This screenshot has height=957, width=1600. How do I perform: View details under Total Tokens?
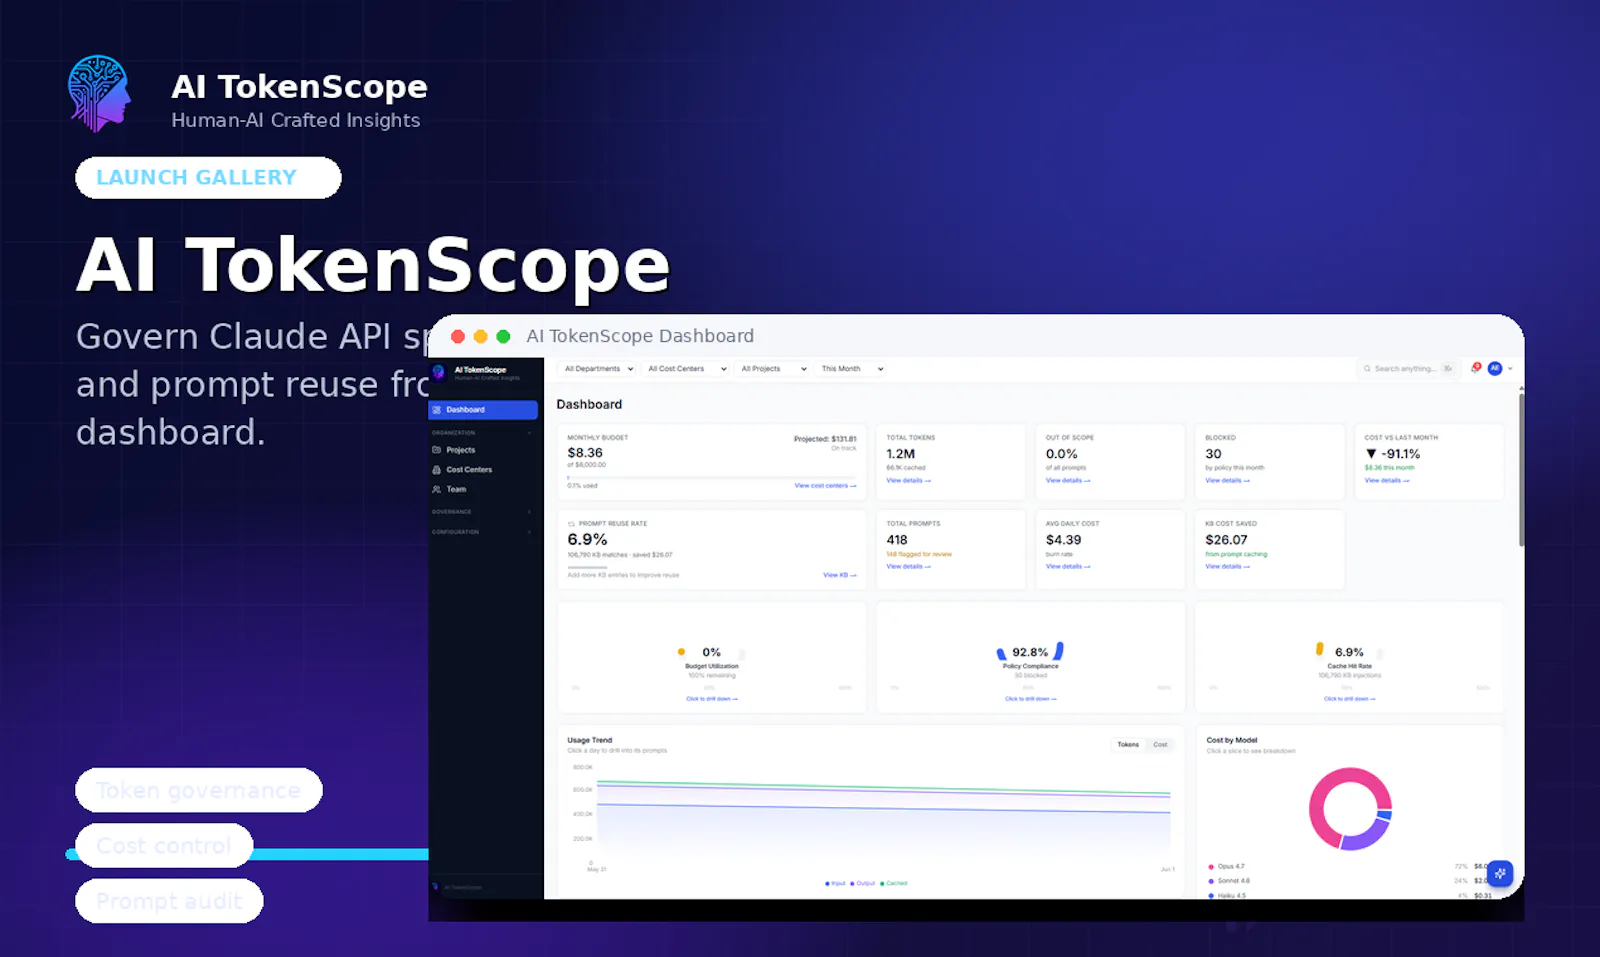[x=908, y=481]
